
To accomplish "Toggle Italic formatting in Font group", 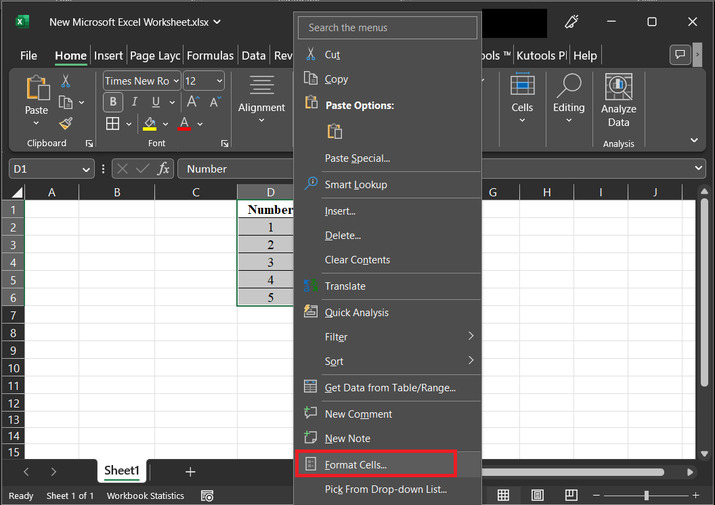I will 133,102.
